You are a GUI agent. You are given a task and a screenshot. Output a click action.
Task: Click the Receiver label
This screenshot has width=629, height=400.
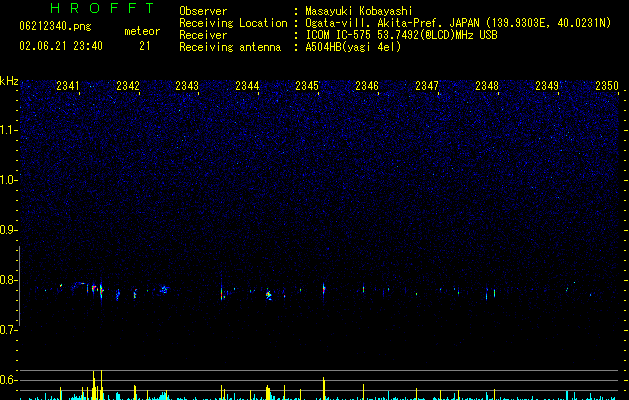coord(203,35)
